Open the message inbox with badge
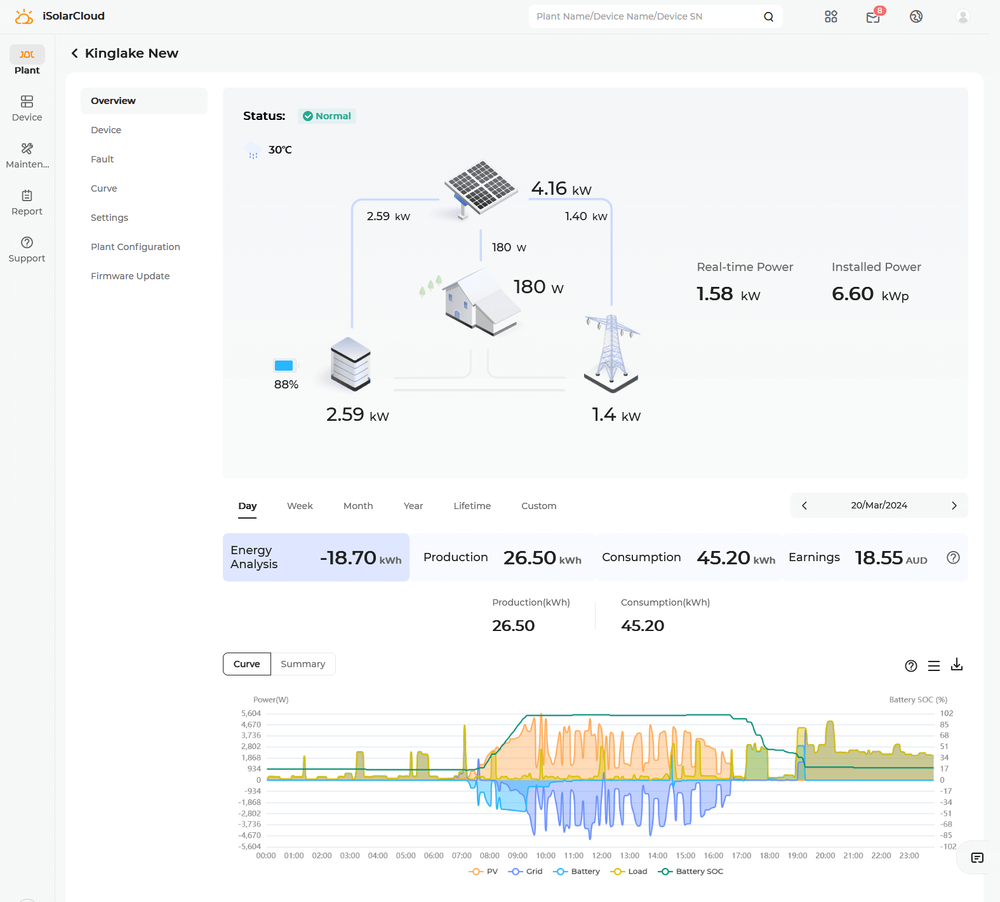This screenshot has height=902, width=1000. click(874, 17)
